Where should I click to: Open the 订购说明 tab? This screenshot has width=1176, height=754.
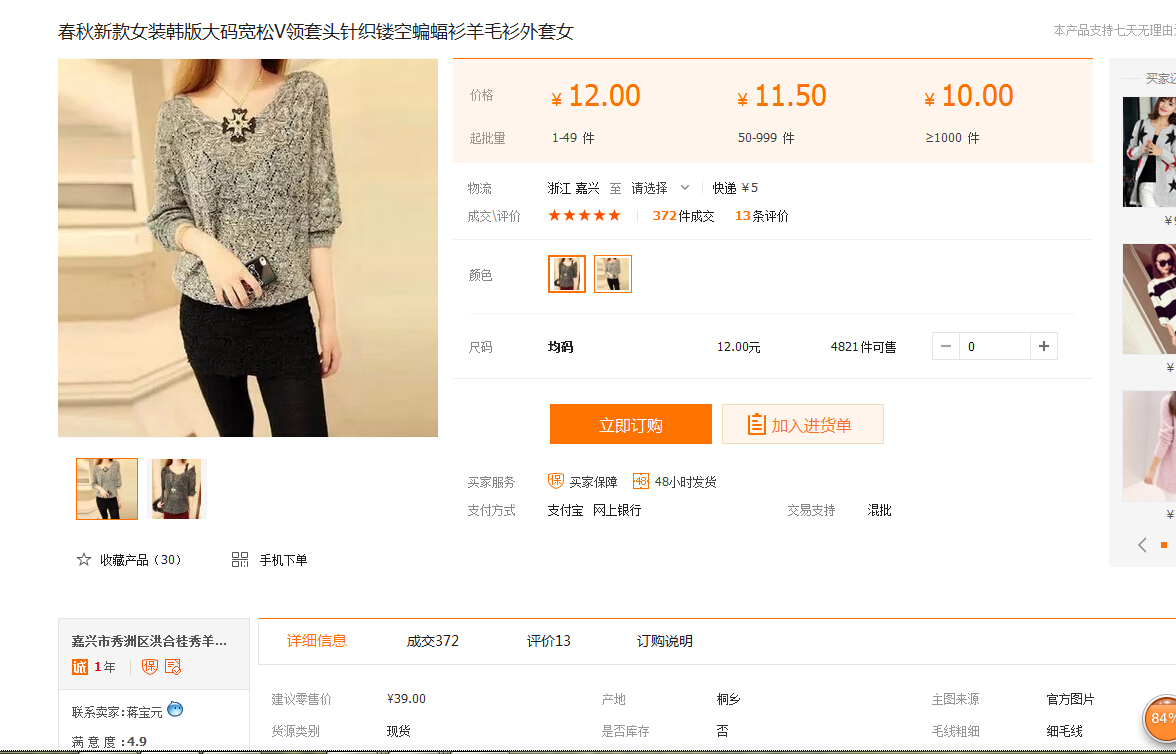(665, 641)
